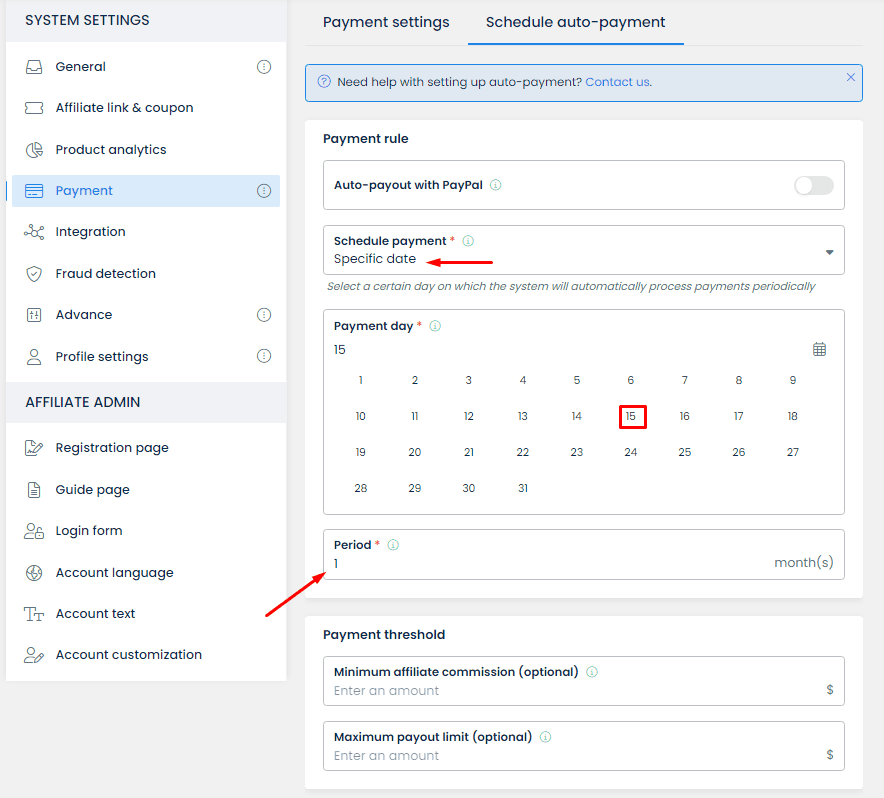Click info icon next to Advance in sidebar
This screenshot has width=884, height=798.
coord(264,315)
